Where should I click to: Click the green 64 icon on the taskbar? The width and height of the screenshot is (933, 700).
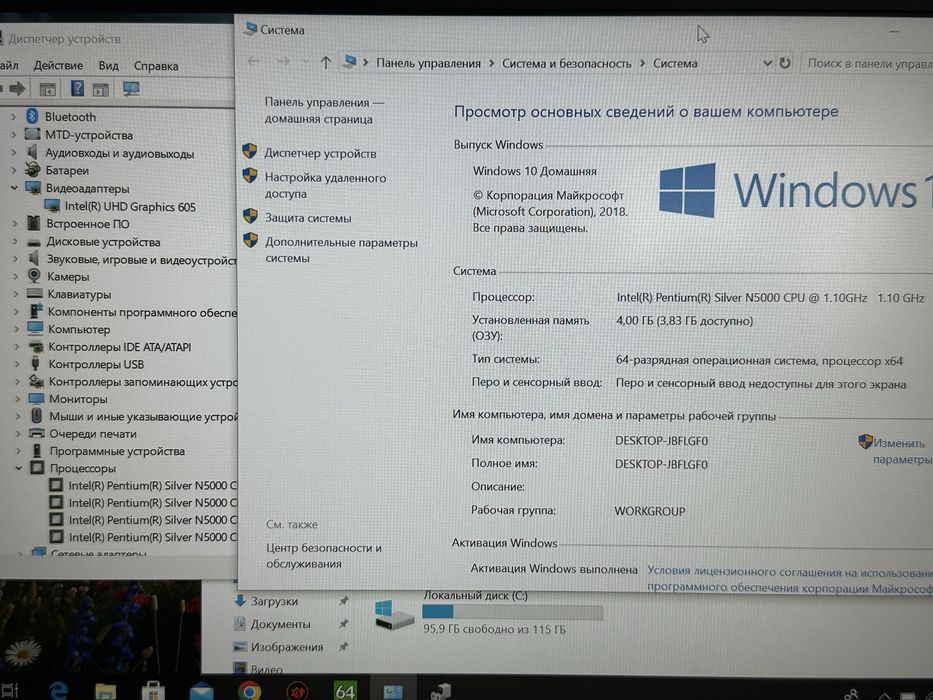tap(345, 690)
